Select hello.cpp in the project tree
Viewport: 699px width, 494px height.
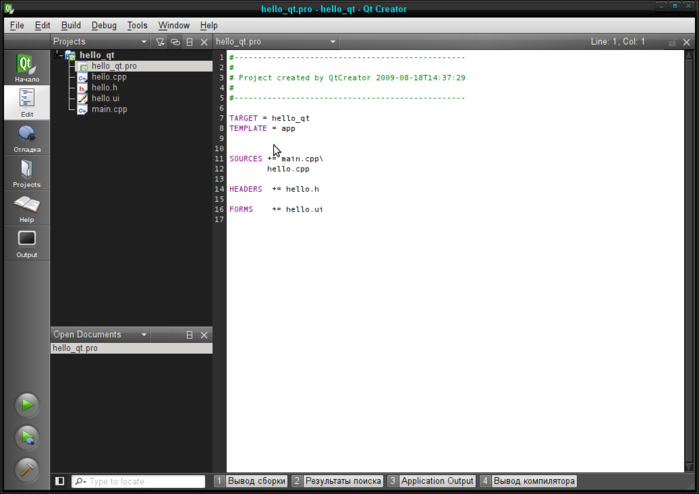pos(109,77)
